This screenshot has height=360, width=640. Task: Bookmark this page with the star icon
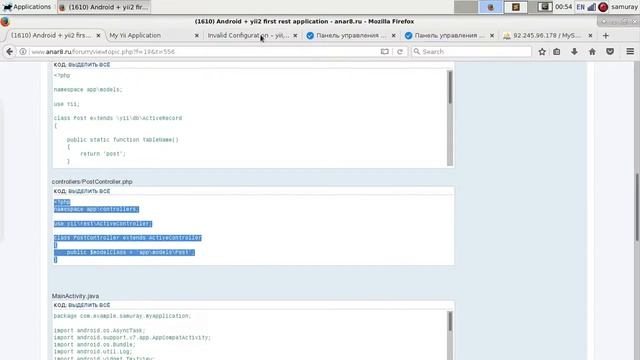pyautogui.click(x=542, y=51)
